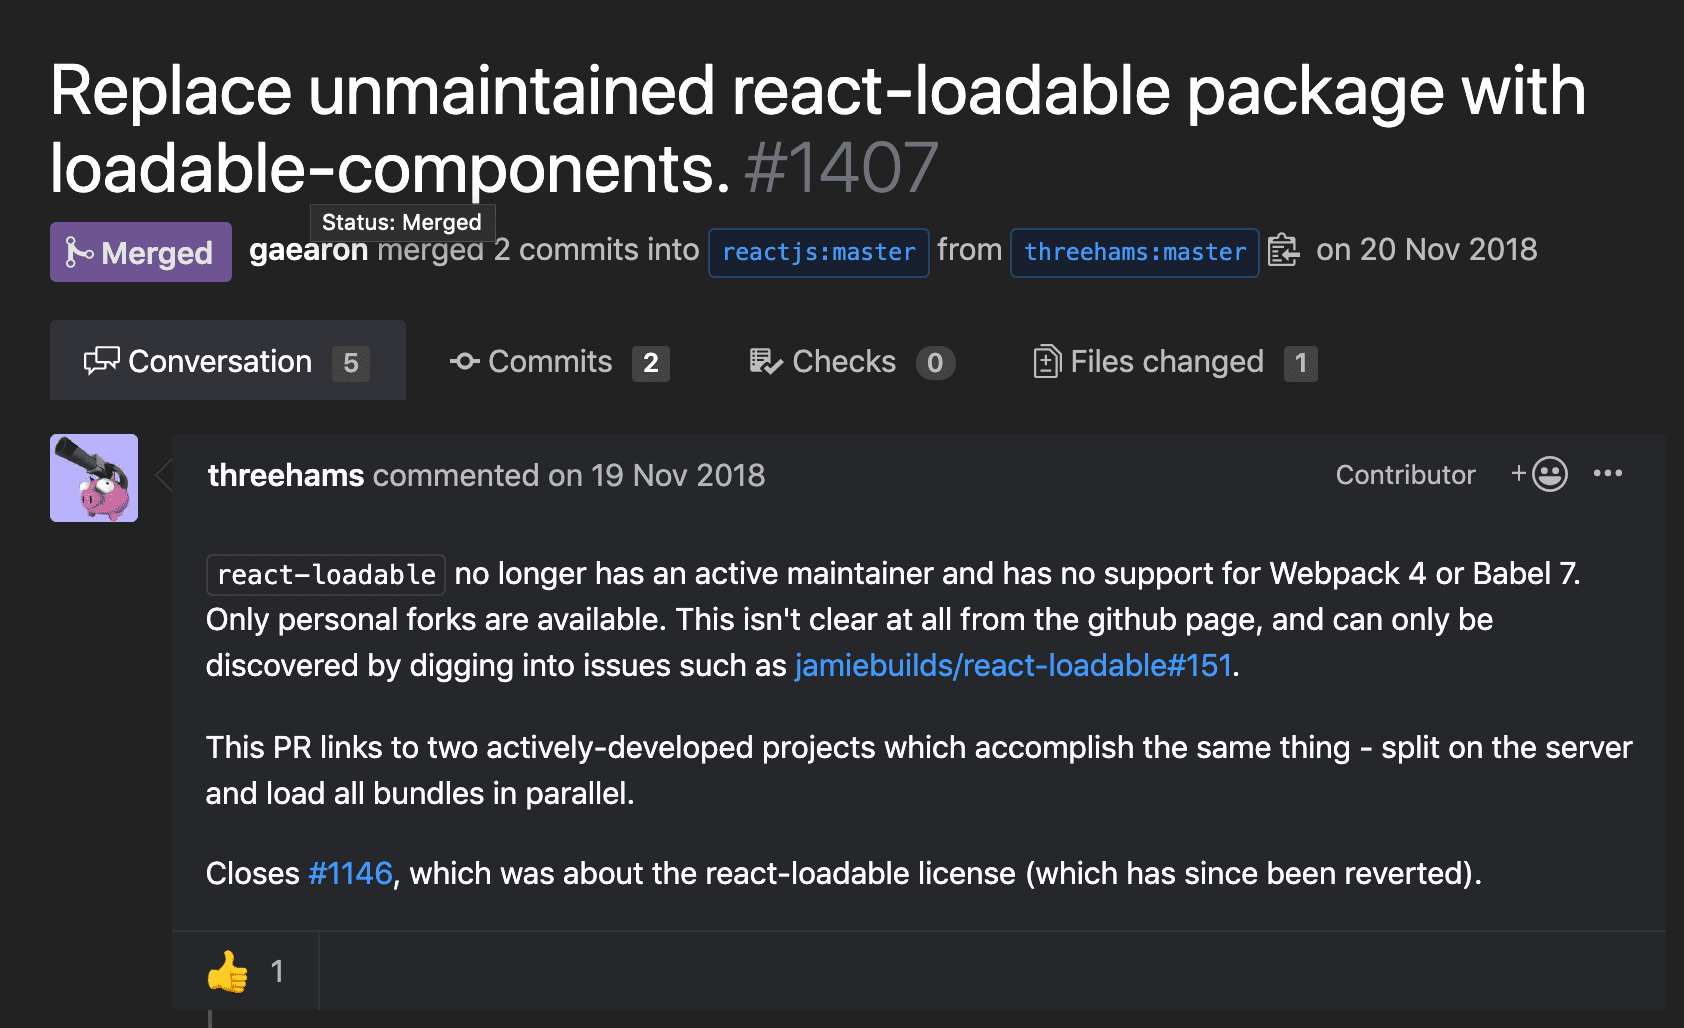
Task: Click the comment timestamp 19 Nov 2018
Action: [x=677, y=475]
